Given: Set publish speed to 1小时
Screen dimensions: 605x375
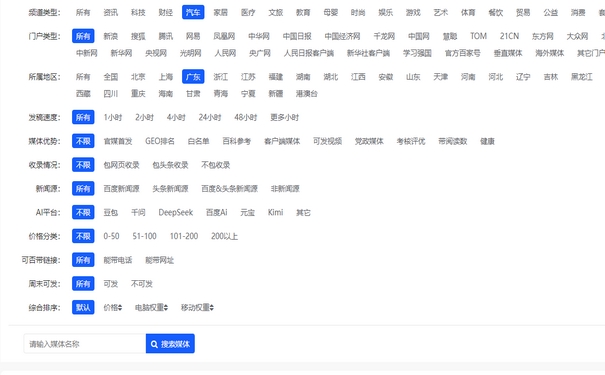Looking at the screenshot, I should (113, 117).
